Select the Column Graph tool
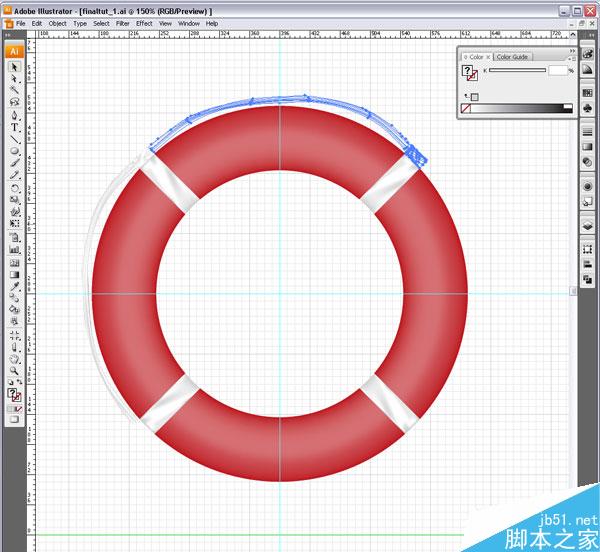600x552 pixels. pyautogui.click(x=14, y=249)
